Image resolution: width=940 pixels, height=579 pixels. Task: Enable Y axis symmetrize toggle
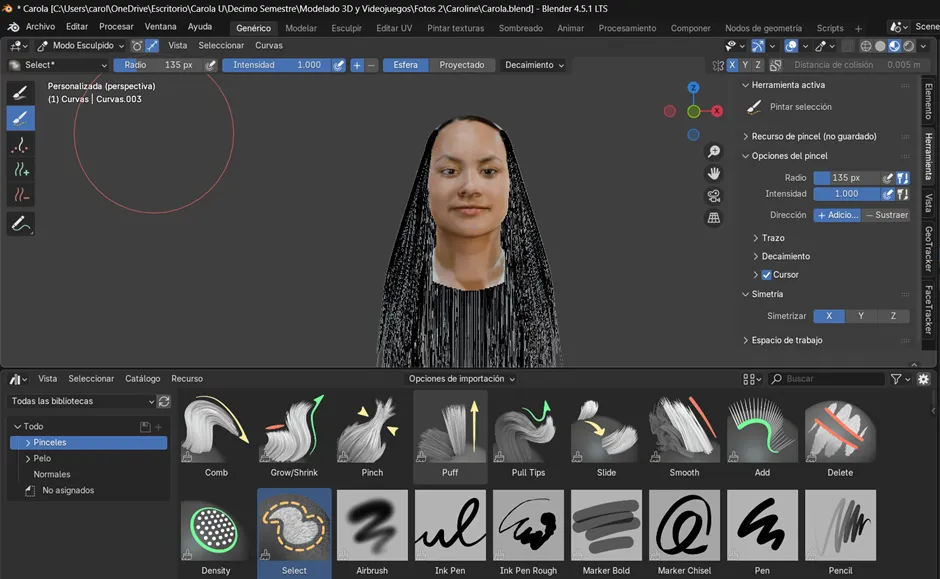[861, 316]
